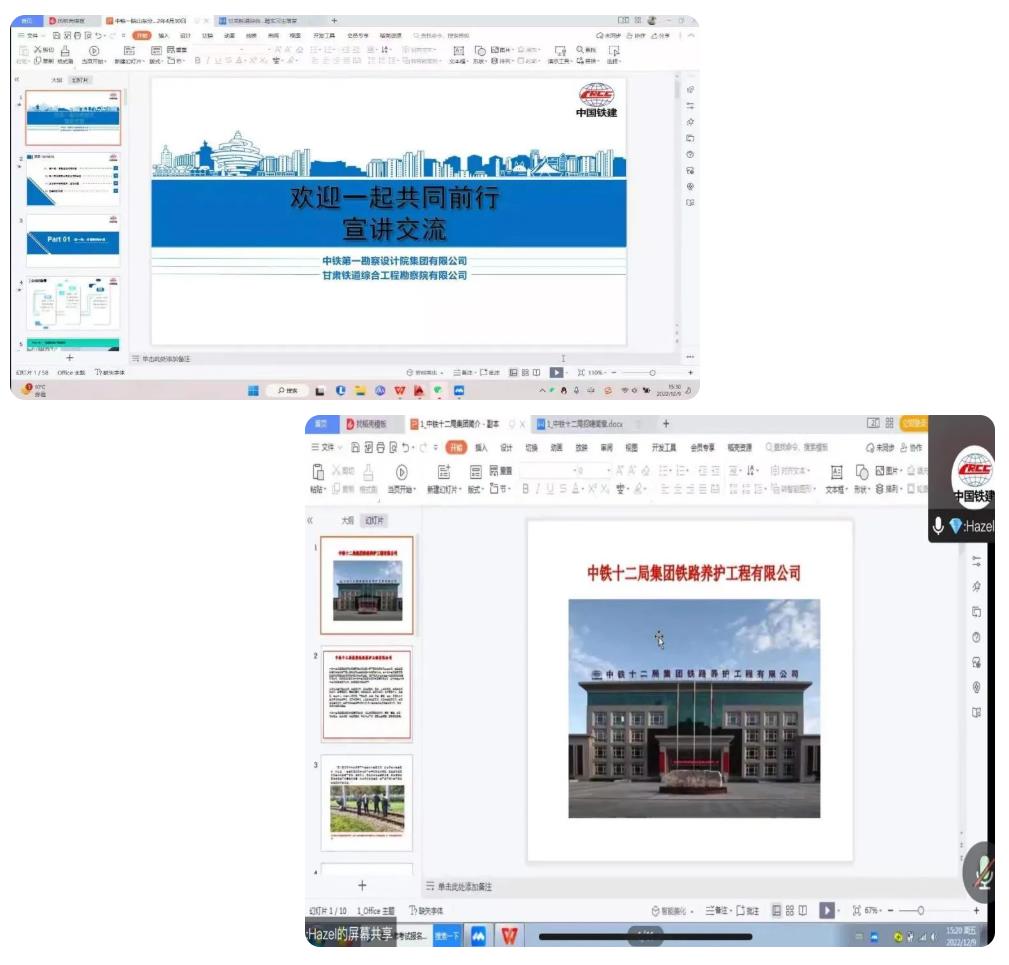Screen dimensions: 1009x965
Task: Click the Text Box icon in the lower window
Action: pyautogui.click(x=836, y=473)
